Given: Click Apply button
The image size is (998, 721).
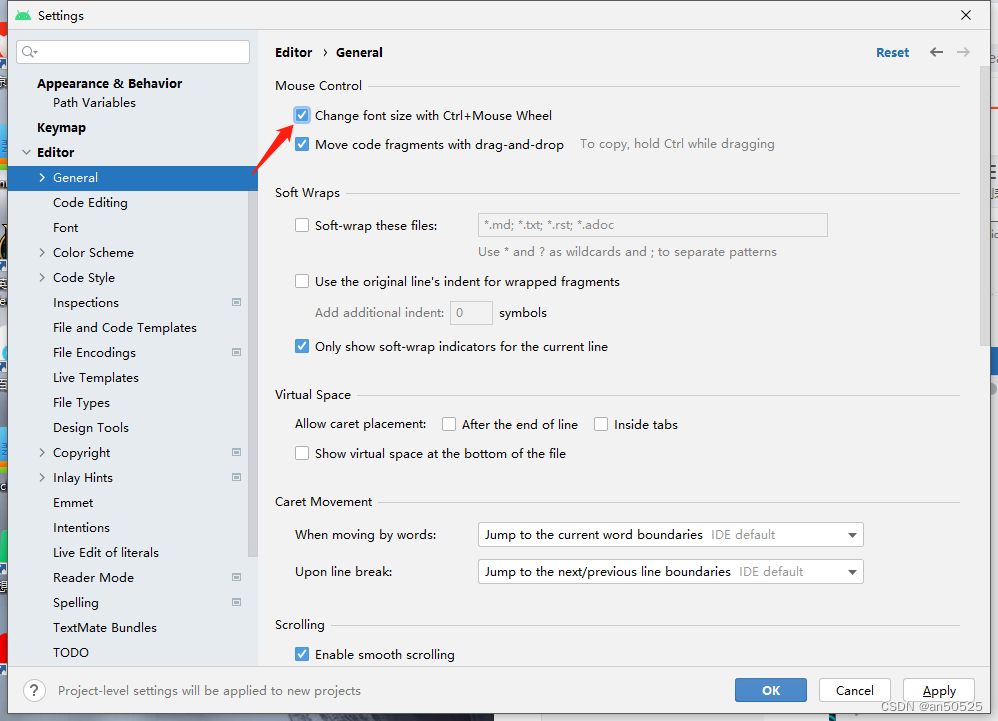Looking at the screenshot, I should pyautogui.click(x=939, y=690).
